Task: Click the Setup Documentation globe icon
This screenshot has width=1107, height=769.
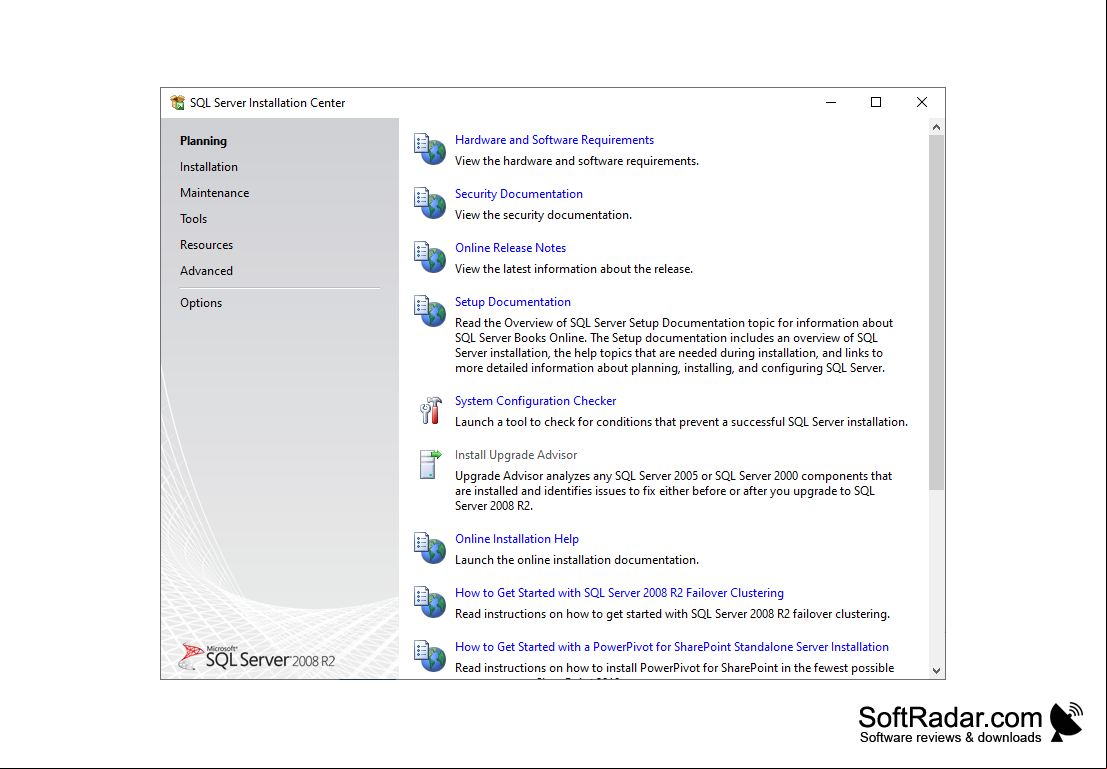Action: (429, 311)
